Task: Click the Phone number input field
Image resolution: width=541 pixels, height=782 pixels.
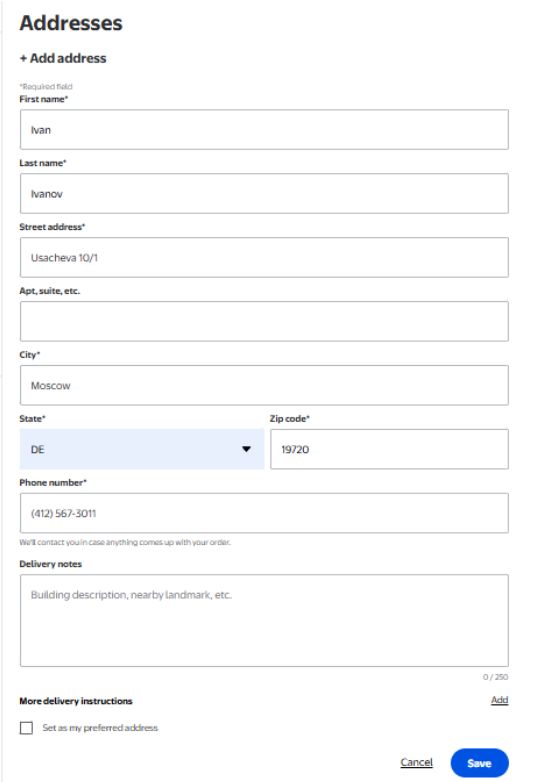Action: (264, 513)
